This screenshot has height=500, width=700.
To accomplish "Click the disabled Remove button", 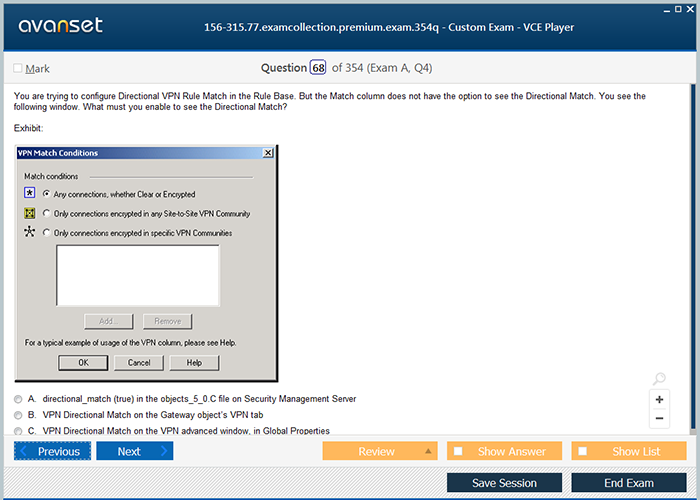I will (x=167, y=321).
